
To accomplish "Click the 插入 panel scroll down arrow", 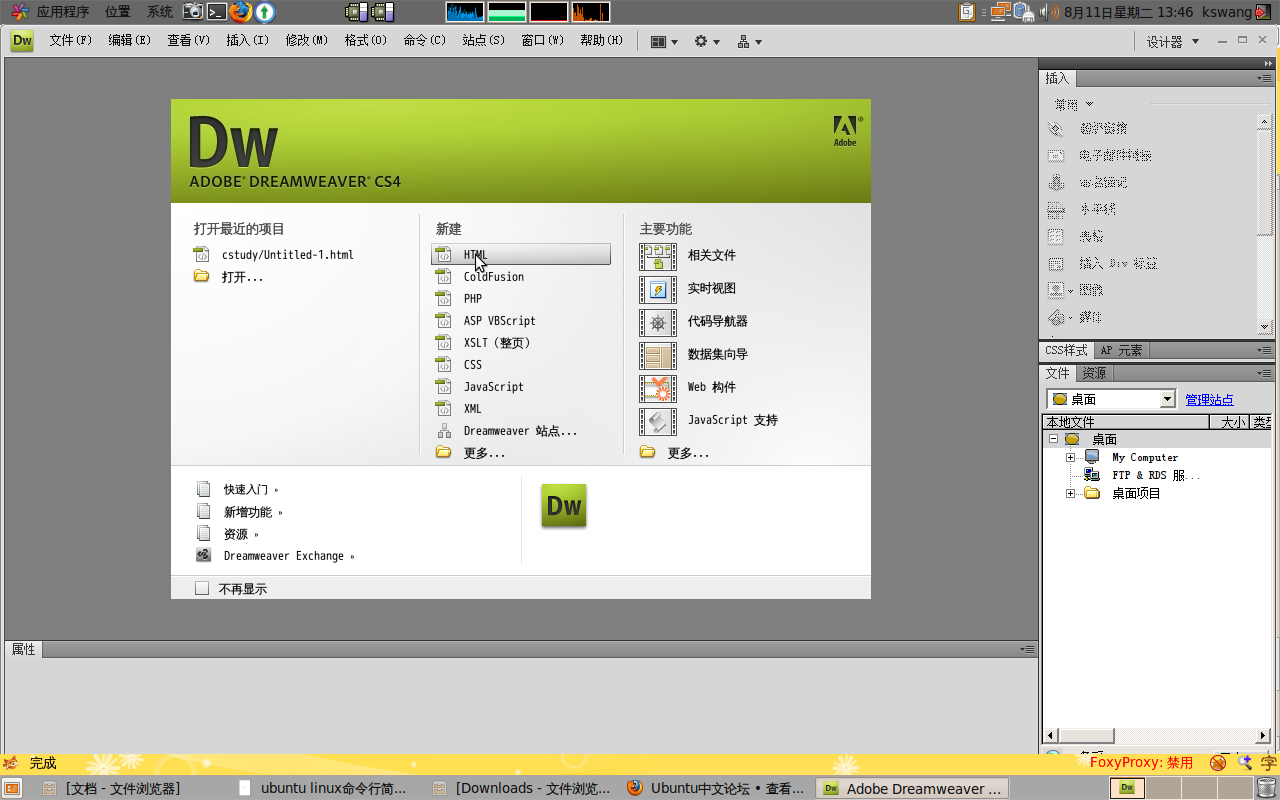I will (1265, 327).
